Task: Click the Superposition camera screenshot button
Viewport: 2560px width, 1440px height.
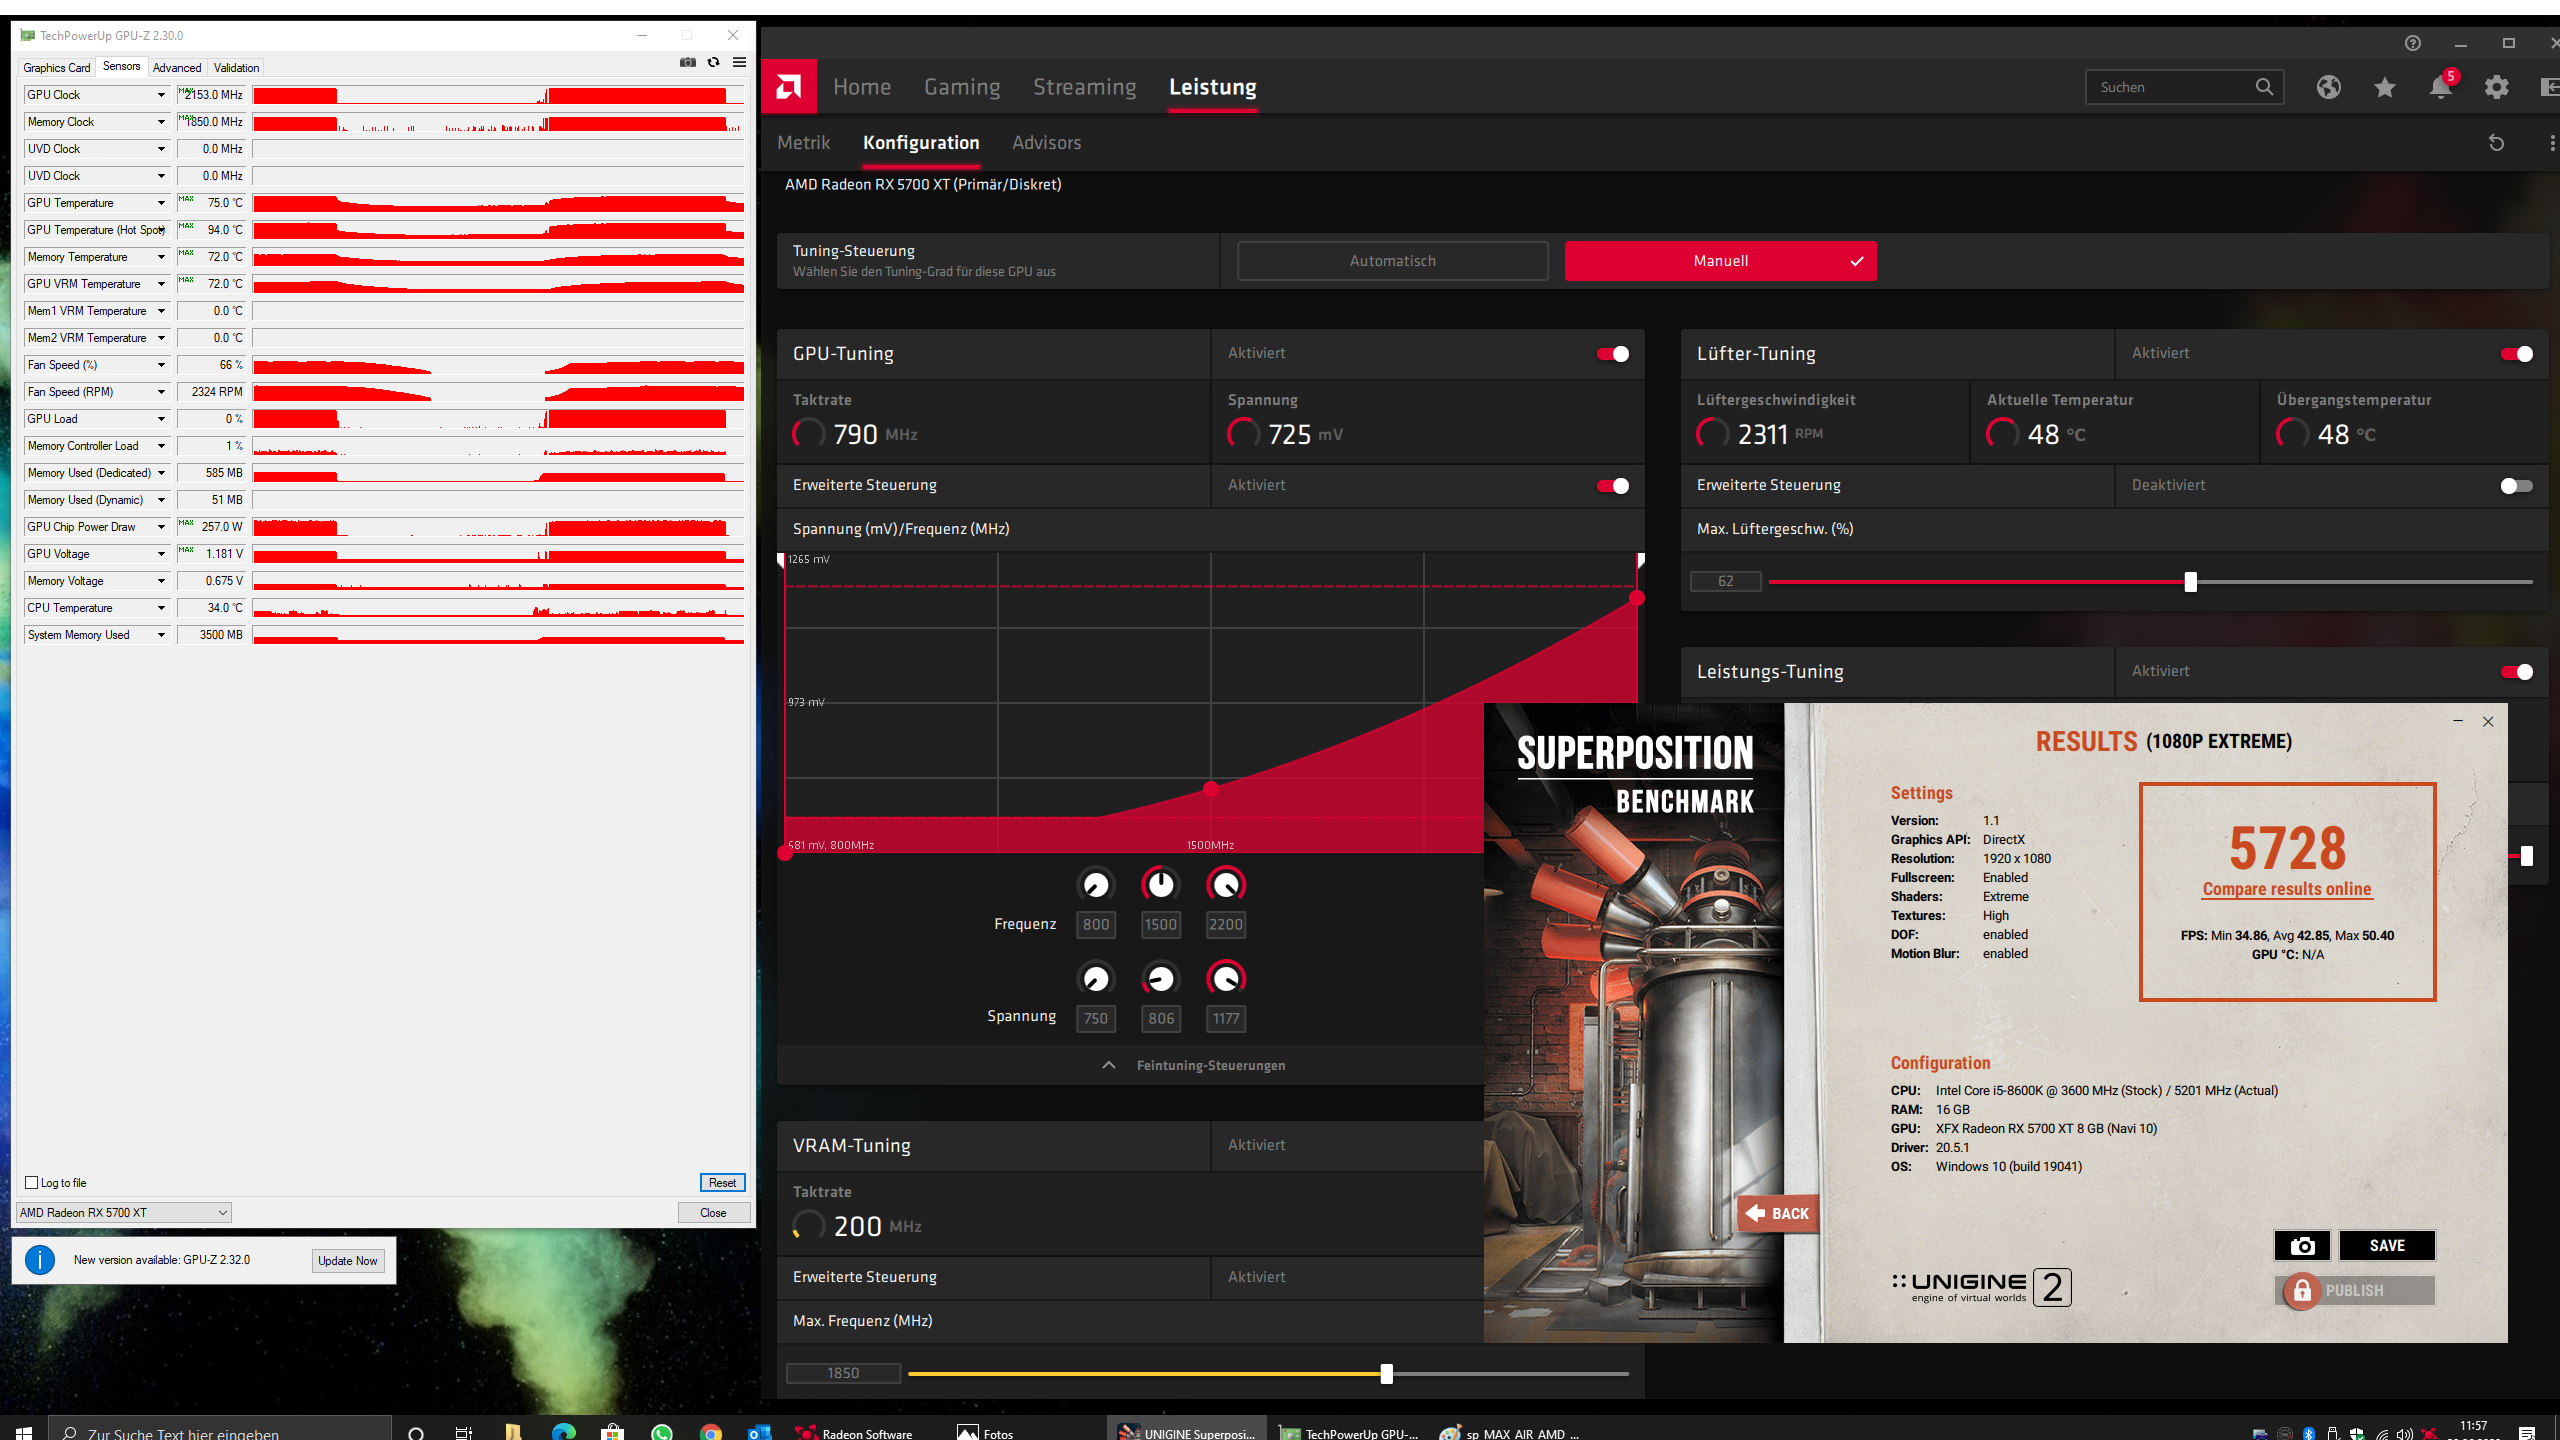Action: tap(2302, 1245)
